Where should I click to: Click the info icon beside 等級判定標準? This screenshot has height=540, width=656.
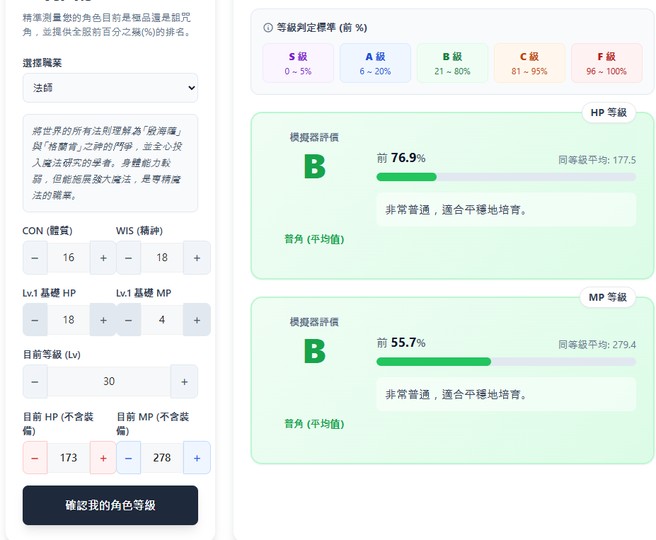[x=267, y=28]
